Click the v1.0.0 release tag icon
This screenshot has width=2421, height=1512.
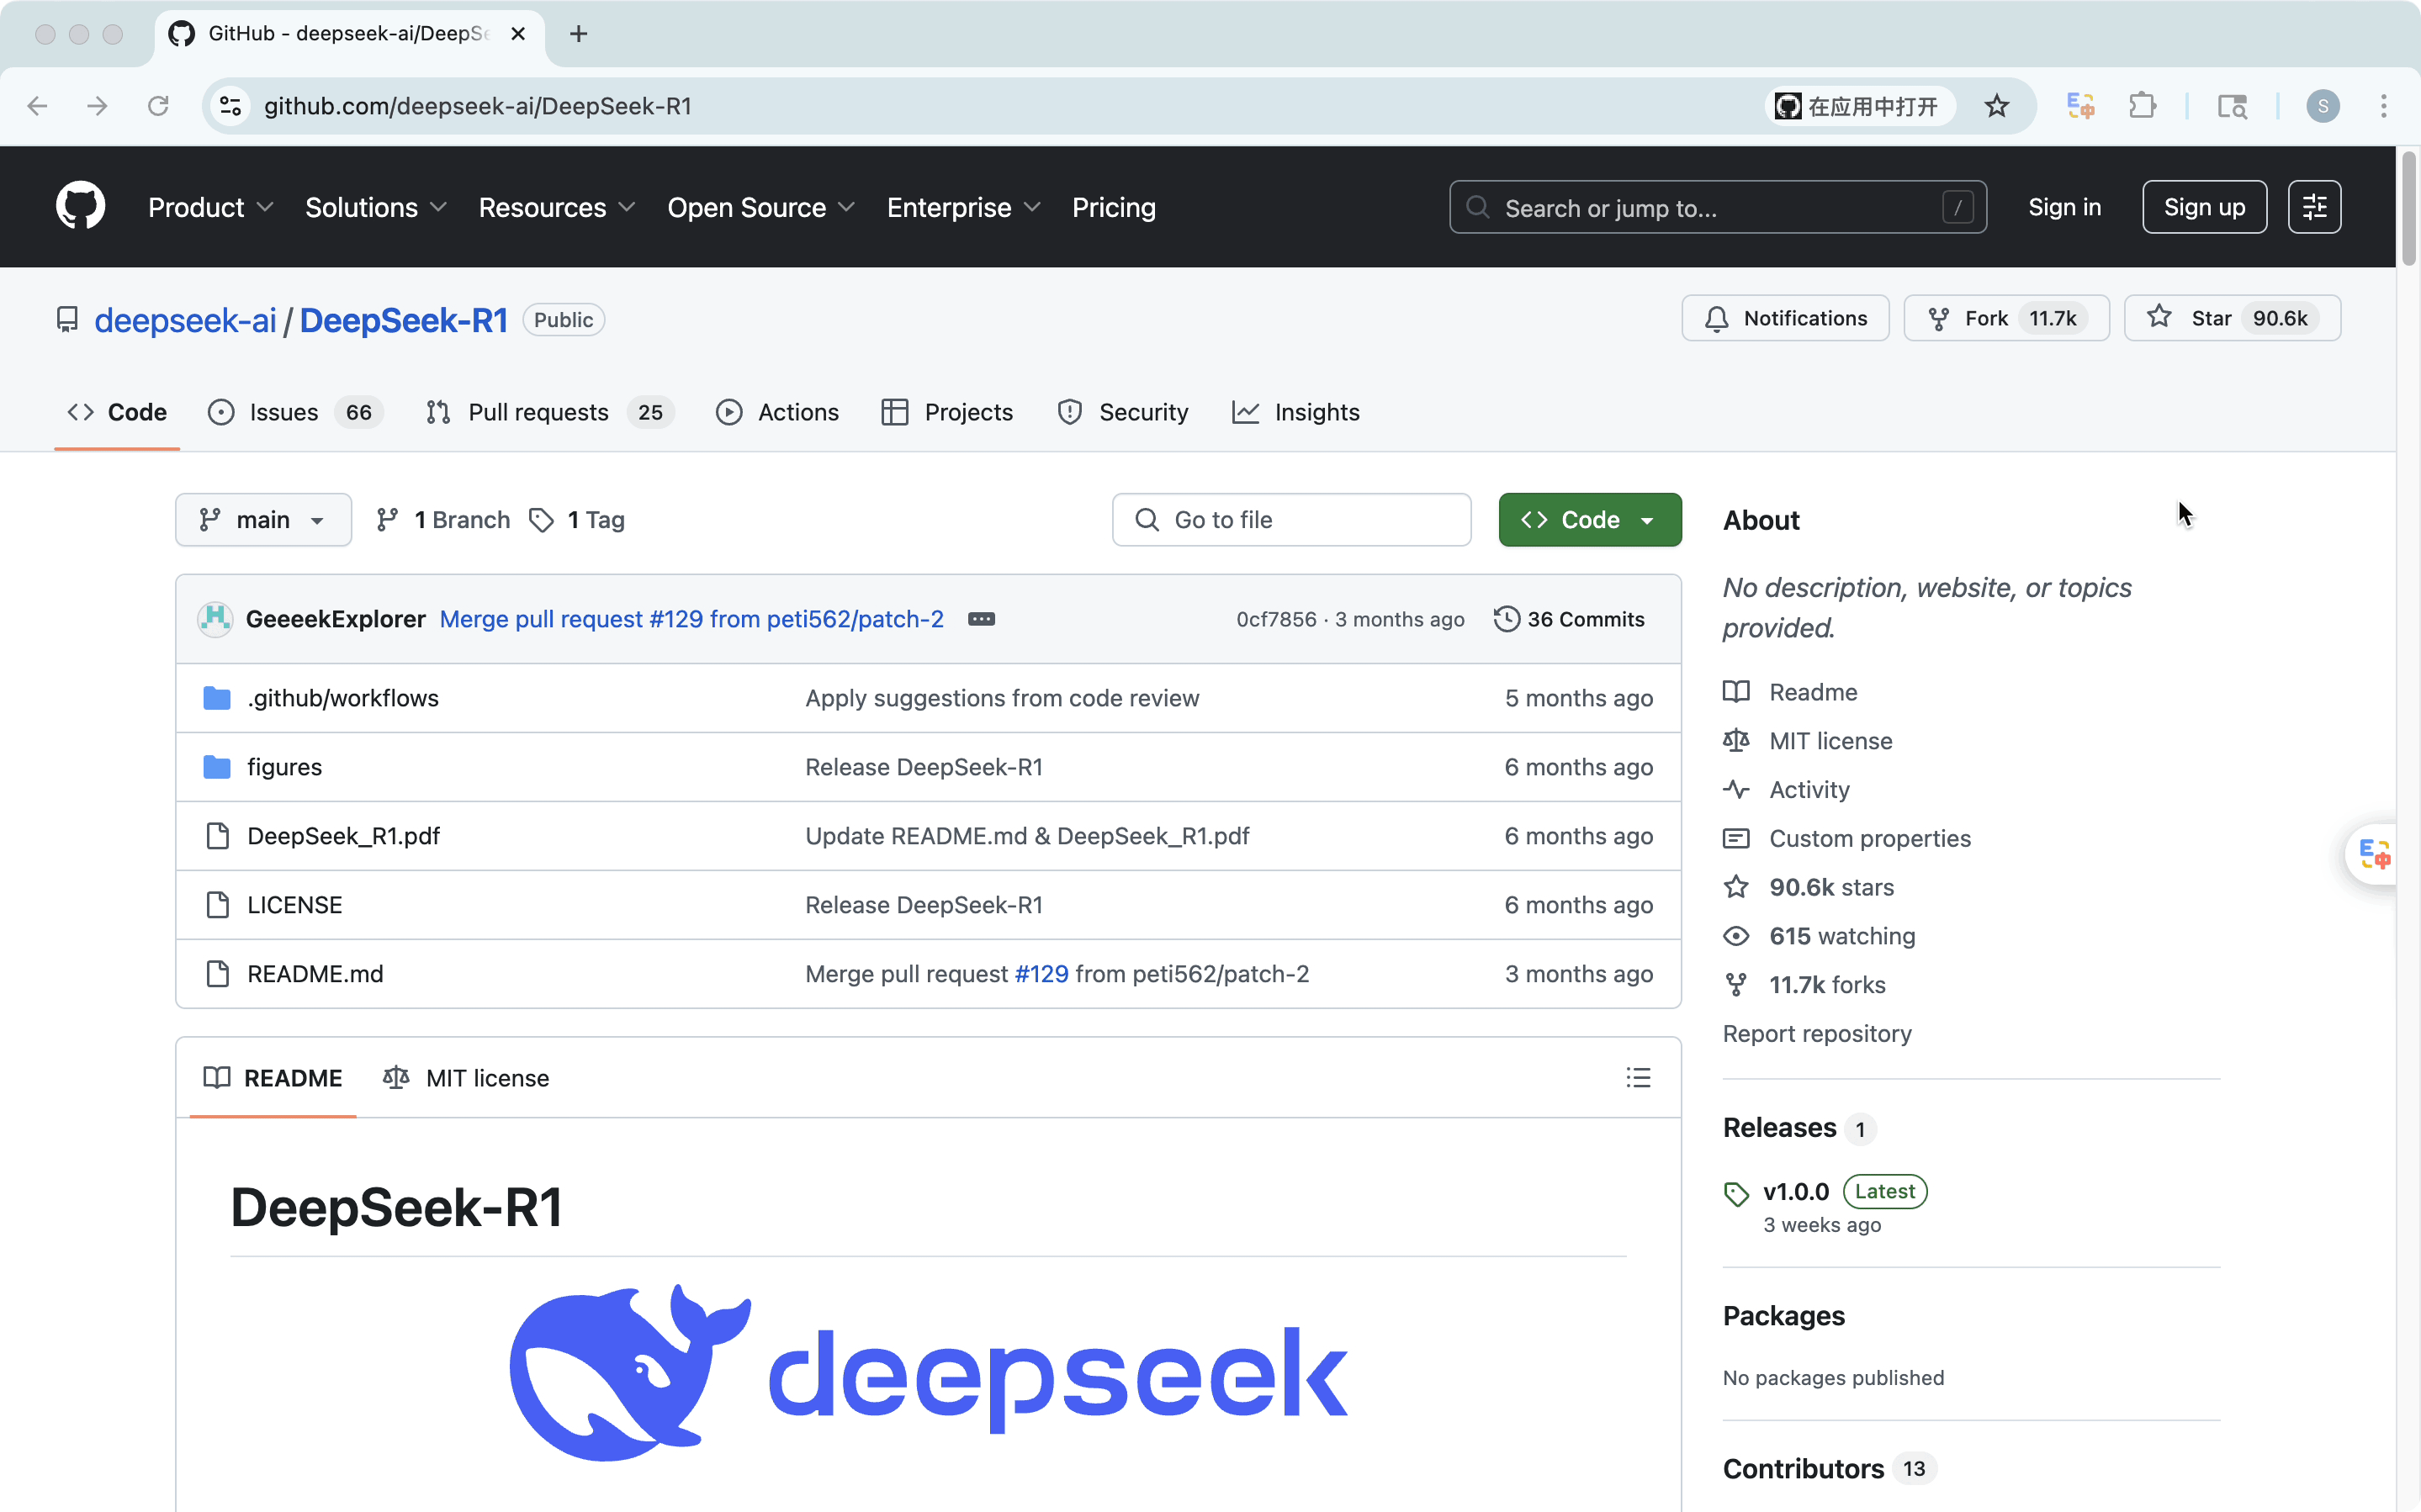1736,1193
